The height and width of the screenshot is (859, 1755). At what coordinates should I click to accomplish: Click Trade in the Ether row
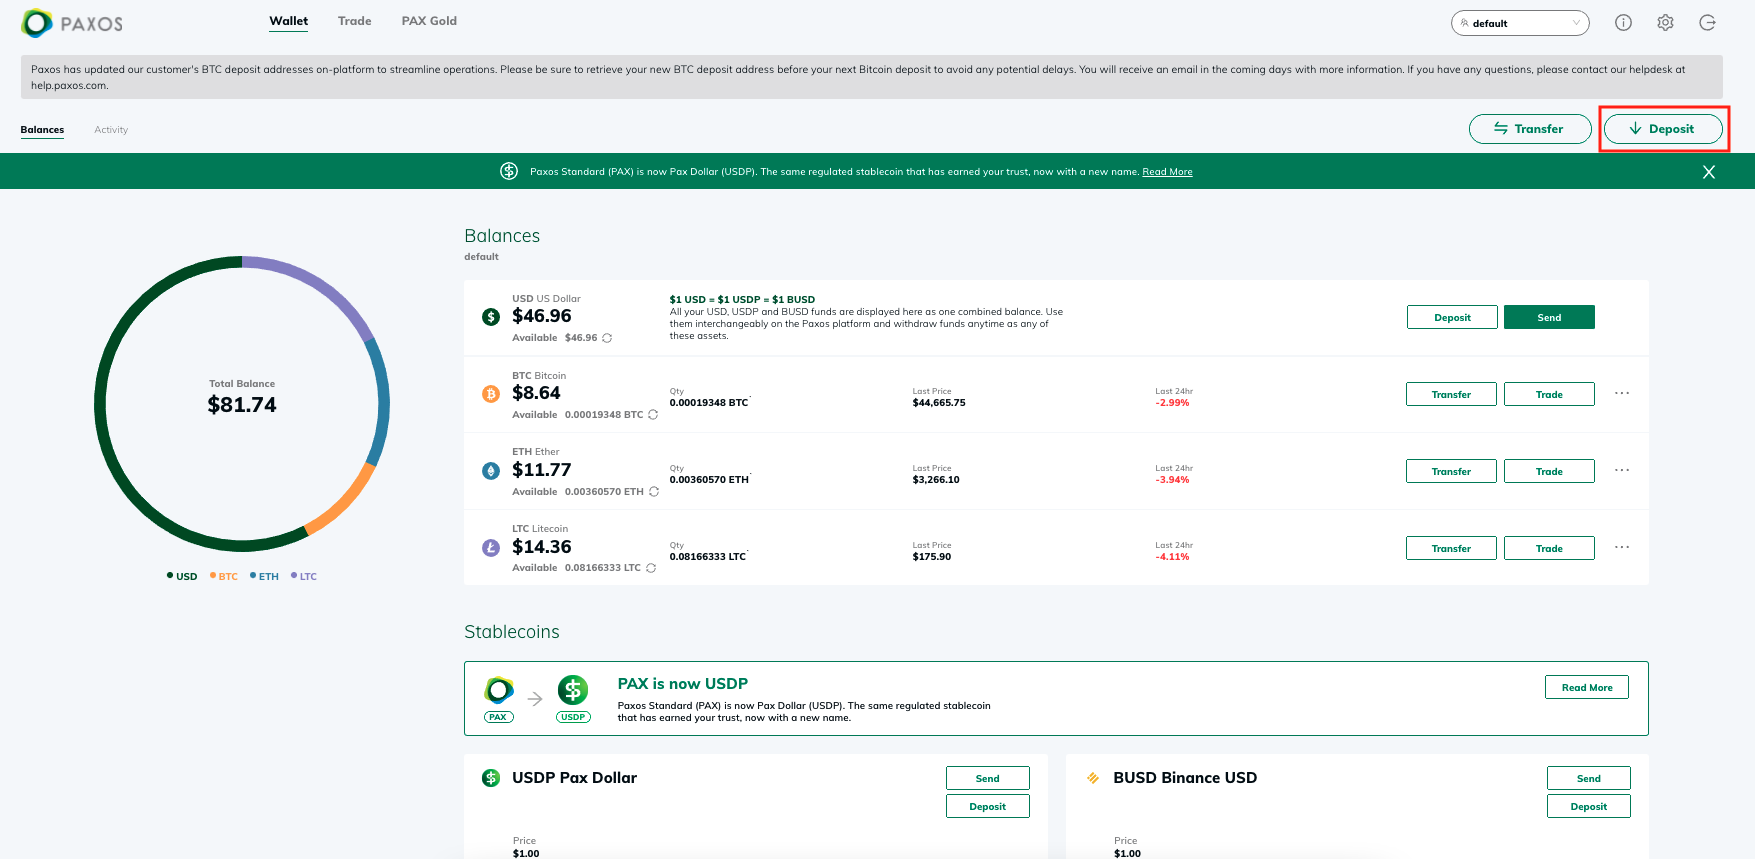[1549, 471]
